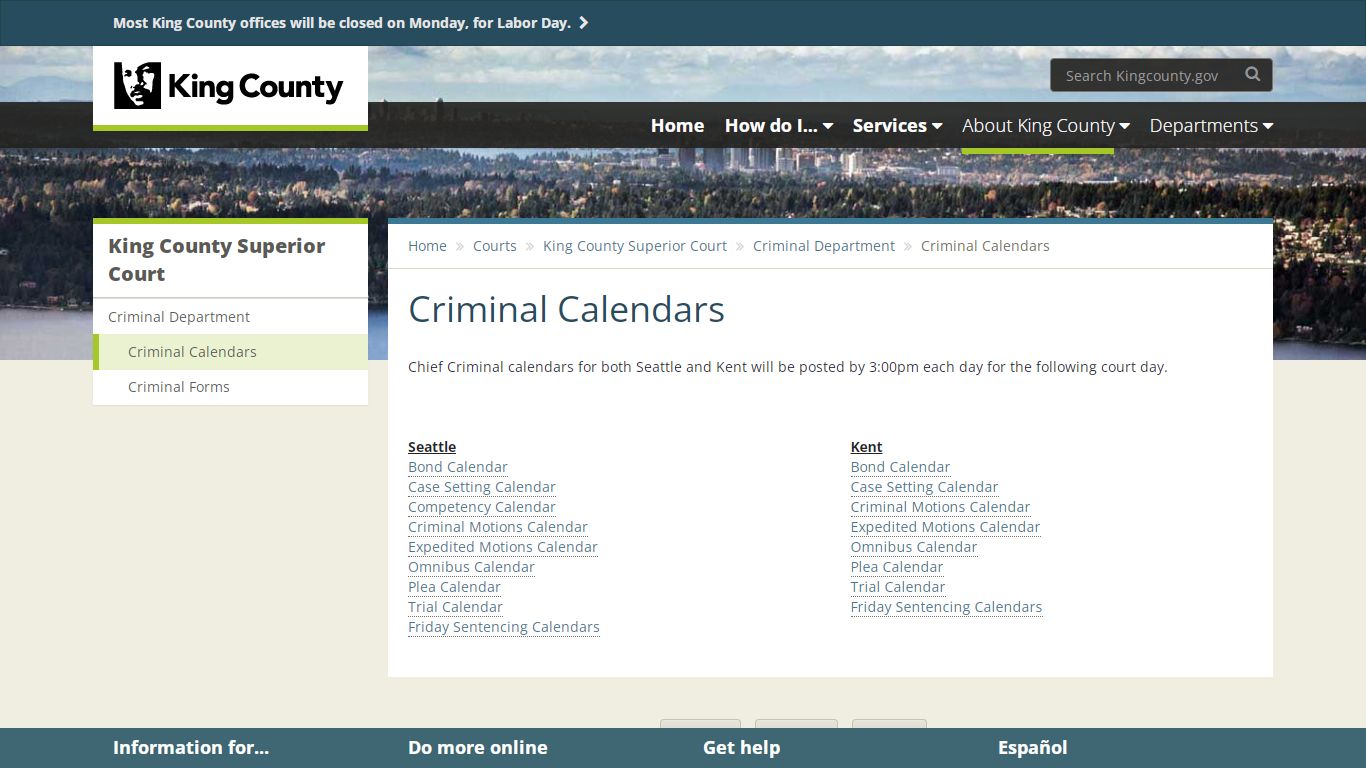Select Criminal Forms in sidebar
The height and width of the screenshot is (768, 1366).
(230, 387)
